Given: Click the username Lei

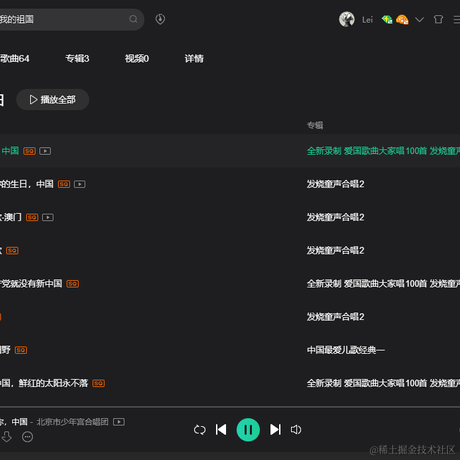Looking at the screenshot, I should point(367,20).
